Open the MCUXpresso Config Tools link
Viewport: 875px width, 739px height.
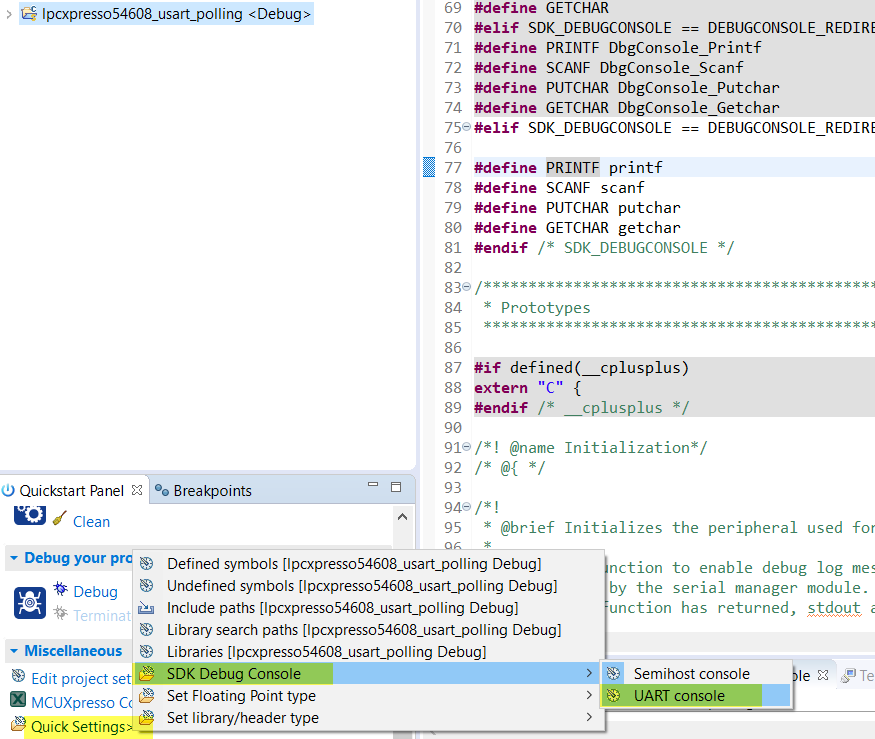81,703
